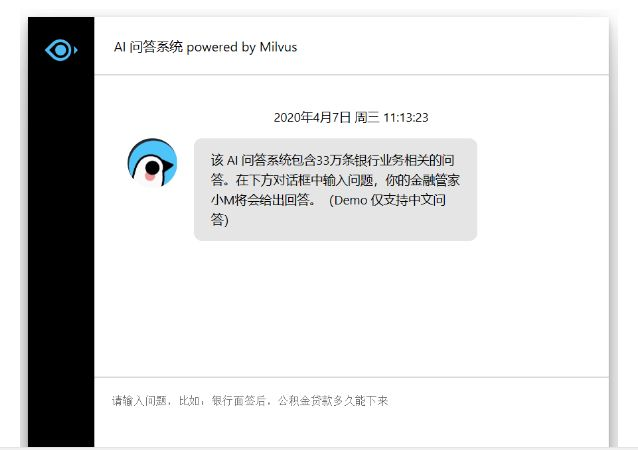Click the blue Milvus eye logo
Viewport: 638px width, 450px height.
[x=61, y=50]
